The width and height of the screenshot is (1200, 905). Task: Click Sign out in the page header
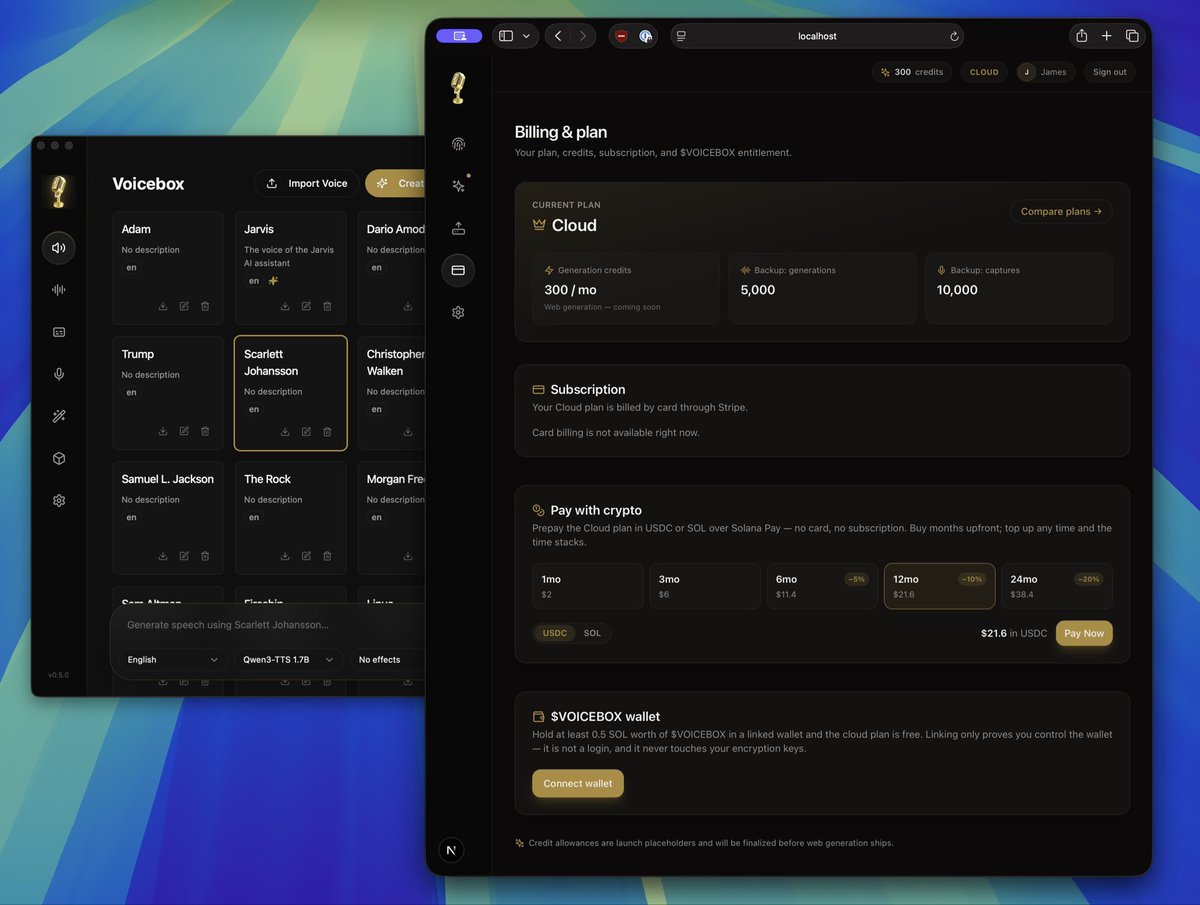click(1110, 72)
